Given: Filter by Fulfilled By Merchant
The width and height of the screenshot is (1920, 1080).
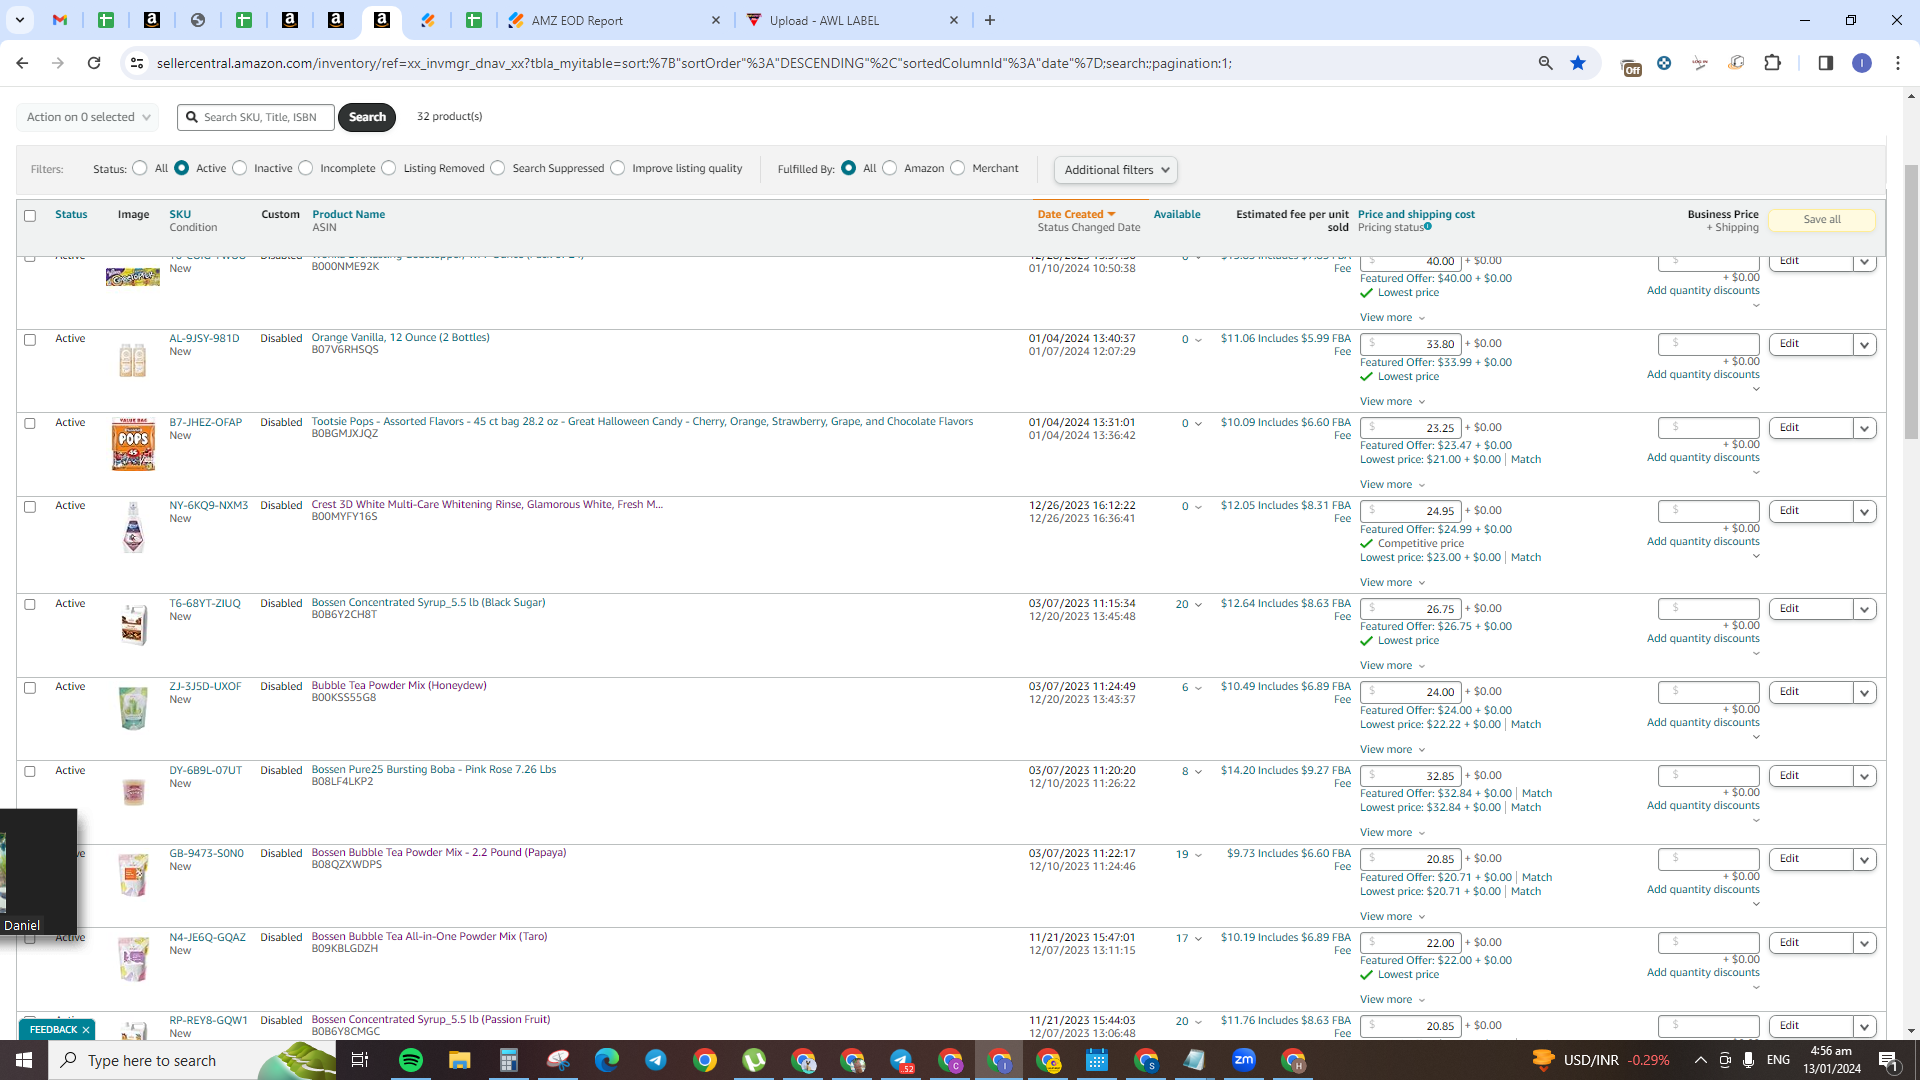Looking at the screenshot, I should click(958, 168).
